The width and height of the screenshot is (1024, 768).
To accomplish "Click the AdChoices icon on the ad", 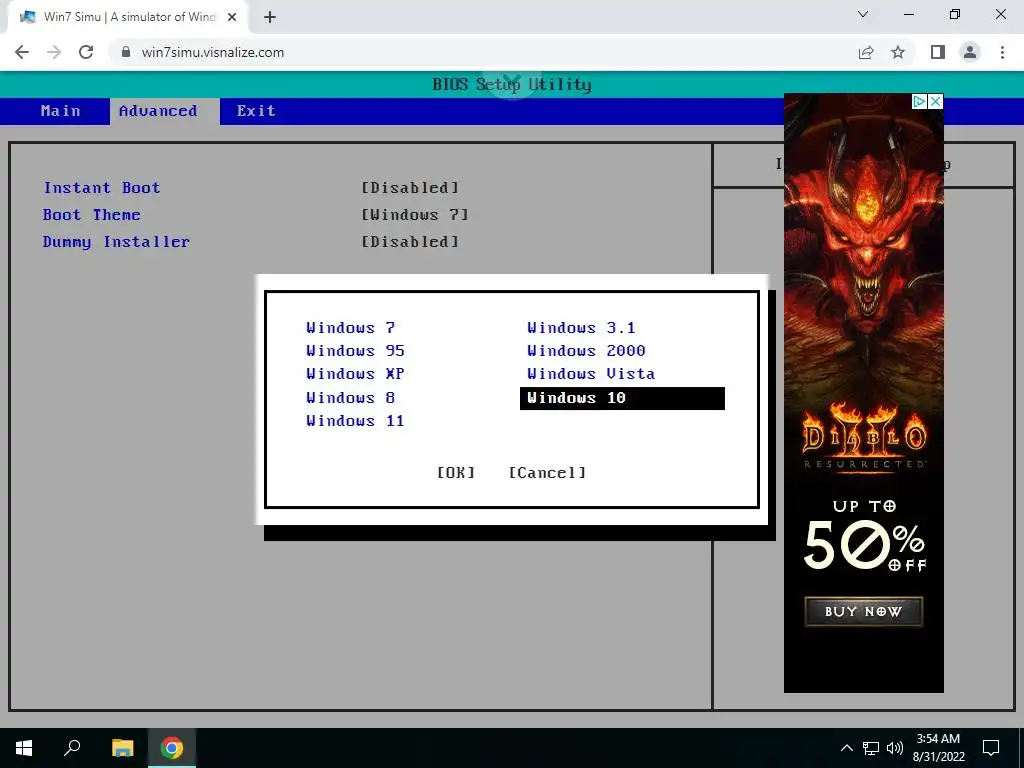I will (x=920, y=101).
